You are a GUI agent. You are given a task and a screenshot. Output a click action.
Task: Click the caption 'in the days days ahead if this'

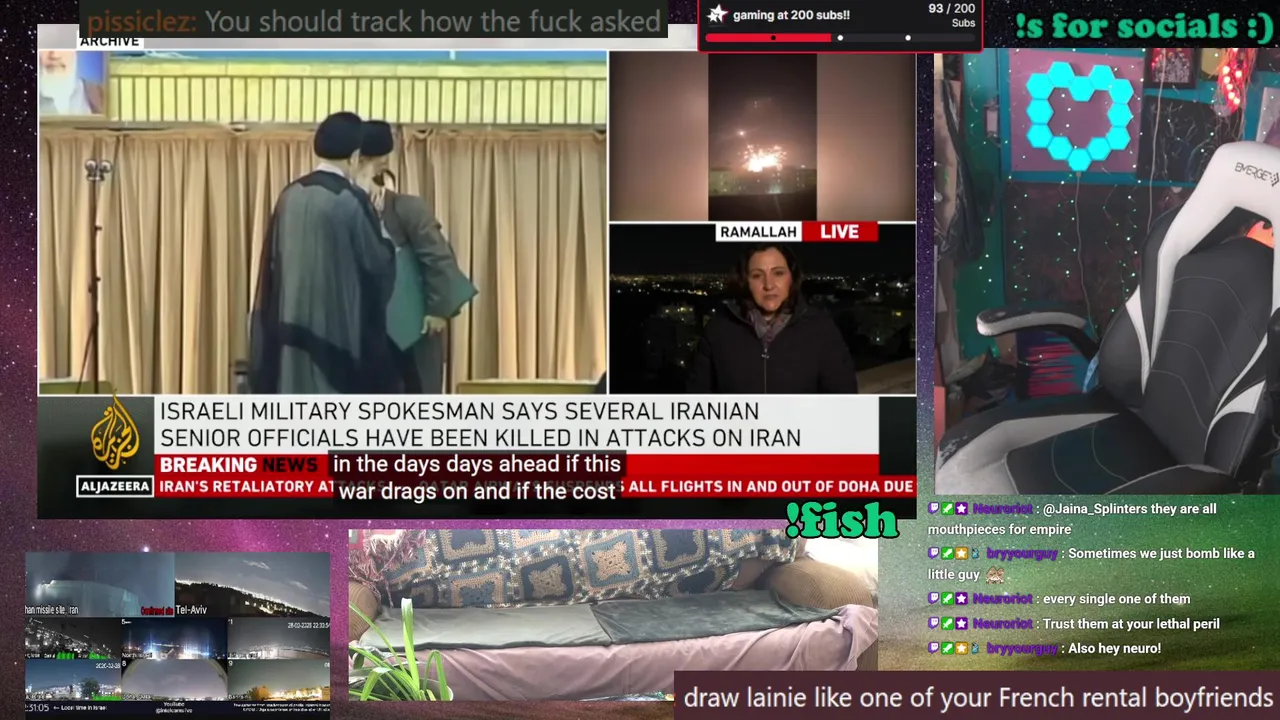click(476, 464)
